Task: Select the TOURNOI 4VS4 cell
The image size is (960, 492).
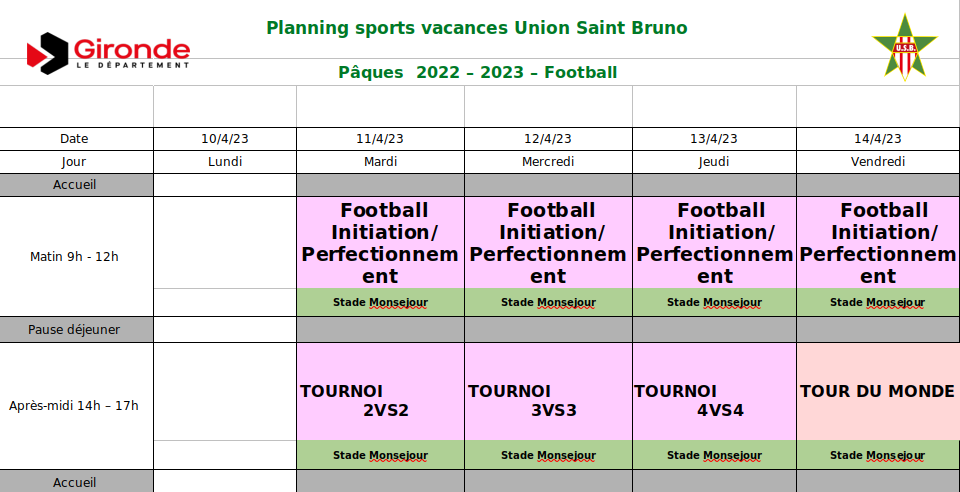Action: [x=714, y=392]
